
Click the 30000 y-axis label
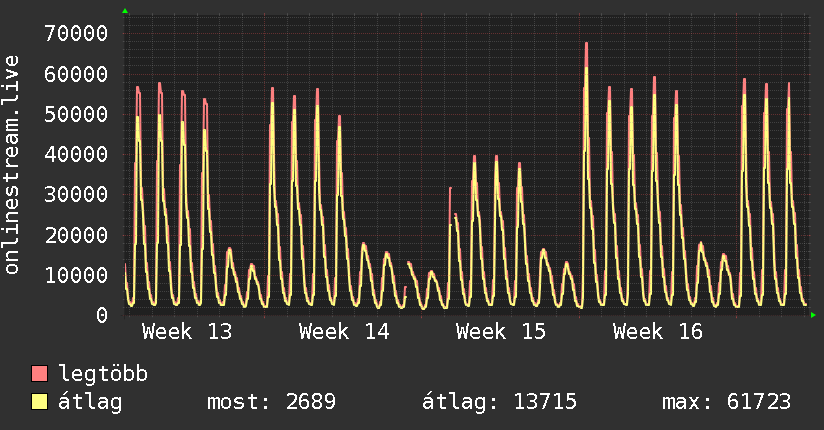click(x=76, y=194)
